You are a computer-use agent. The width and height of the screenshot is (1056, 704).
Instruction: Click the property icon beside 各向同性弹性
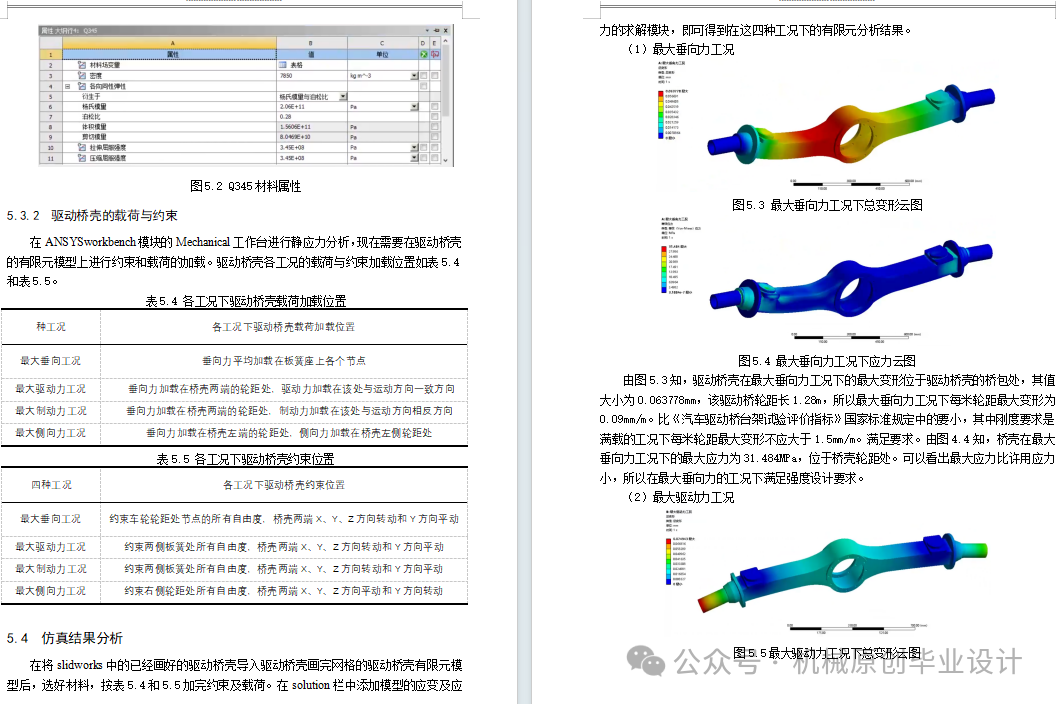coord(81,86)
